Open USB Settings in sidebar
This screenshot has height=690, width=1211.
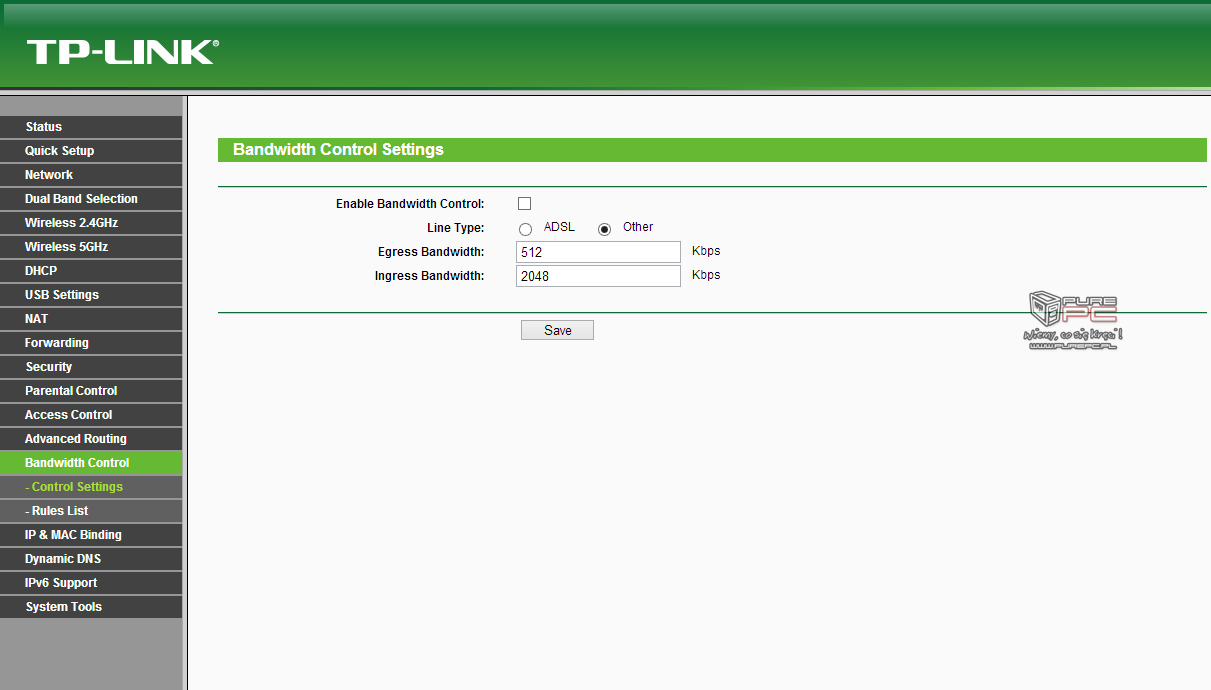[62, 295]
